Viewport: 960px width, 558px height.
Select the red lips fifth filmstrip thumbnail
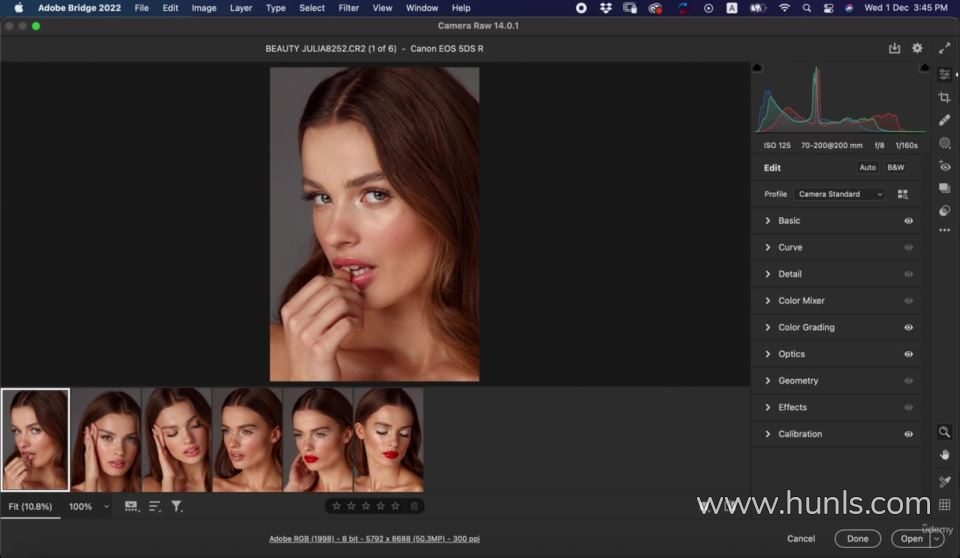(x=318, y=440)
